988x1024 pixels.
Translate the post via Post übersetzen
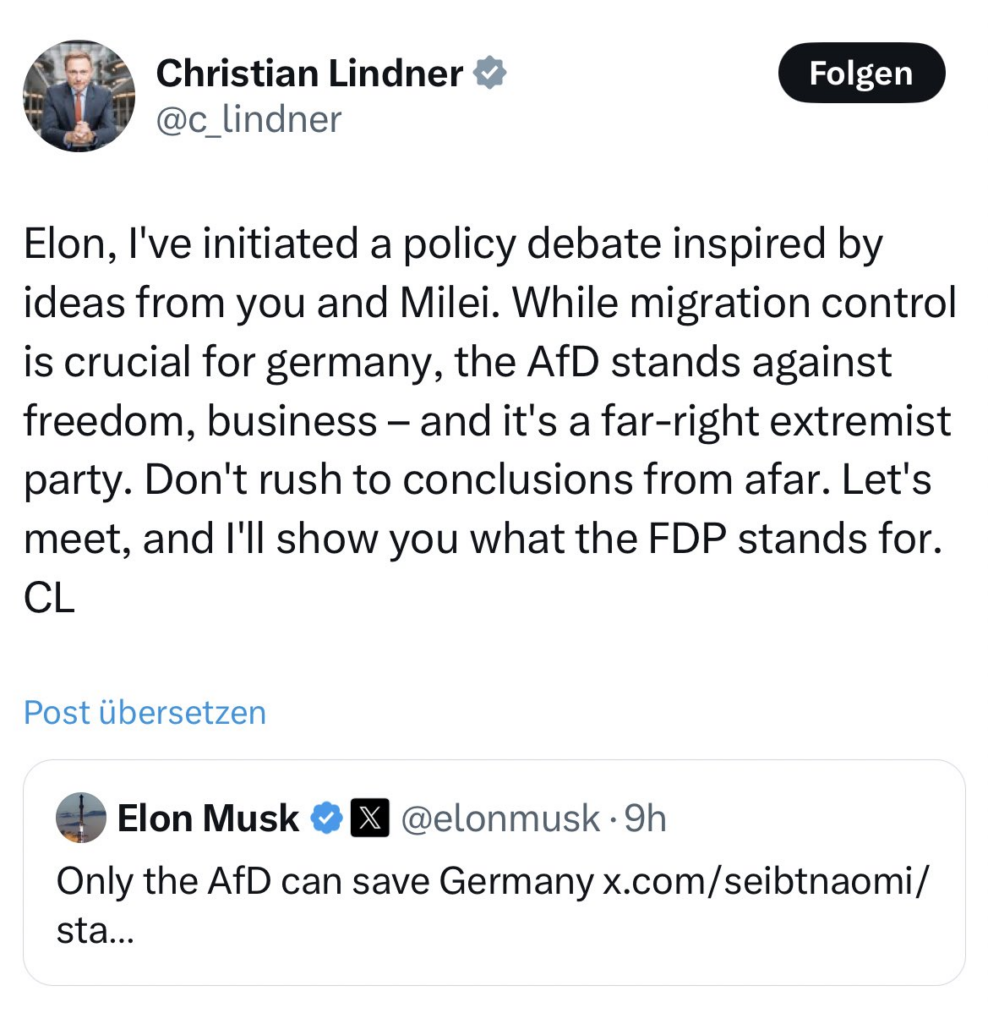[x=145, y=712]
